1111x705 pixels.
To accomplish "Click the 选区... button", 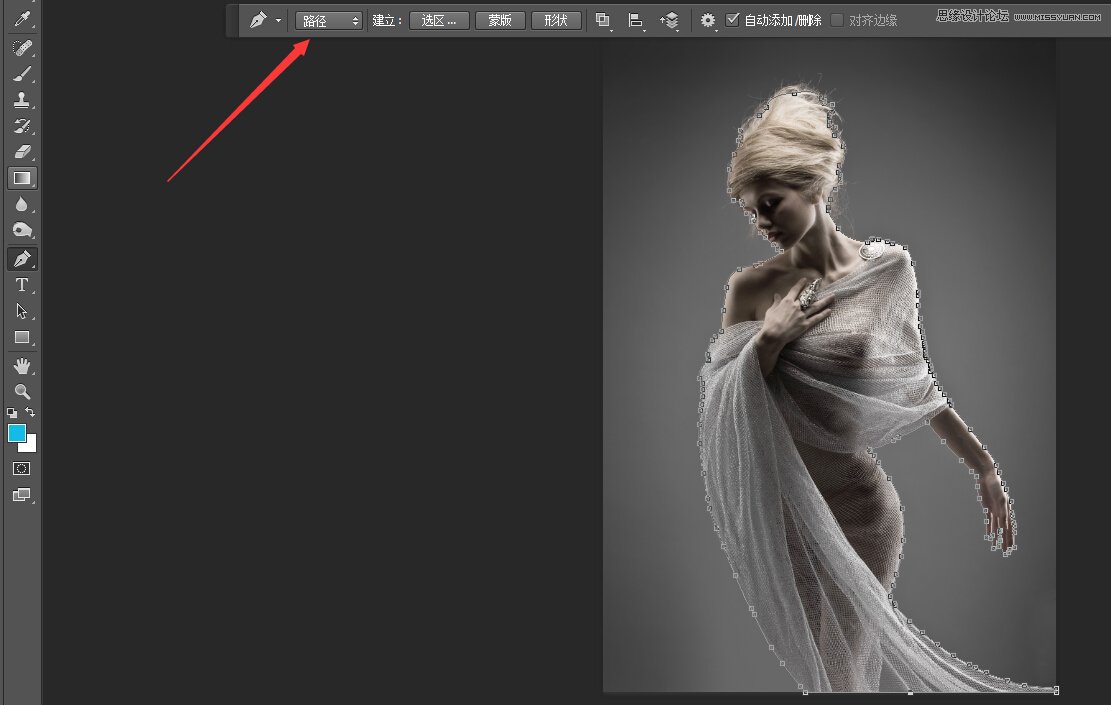I will coord(439,21).
